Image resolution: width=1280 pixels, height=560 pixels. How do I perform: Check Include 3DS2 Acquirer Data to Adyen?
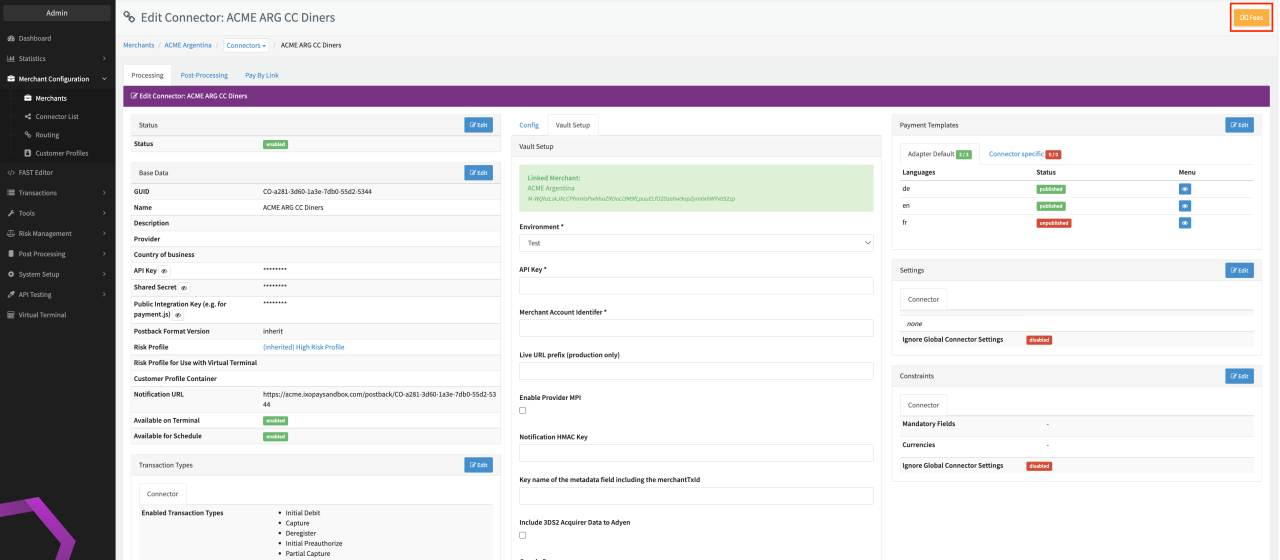pos(522,535)
